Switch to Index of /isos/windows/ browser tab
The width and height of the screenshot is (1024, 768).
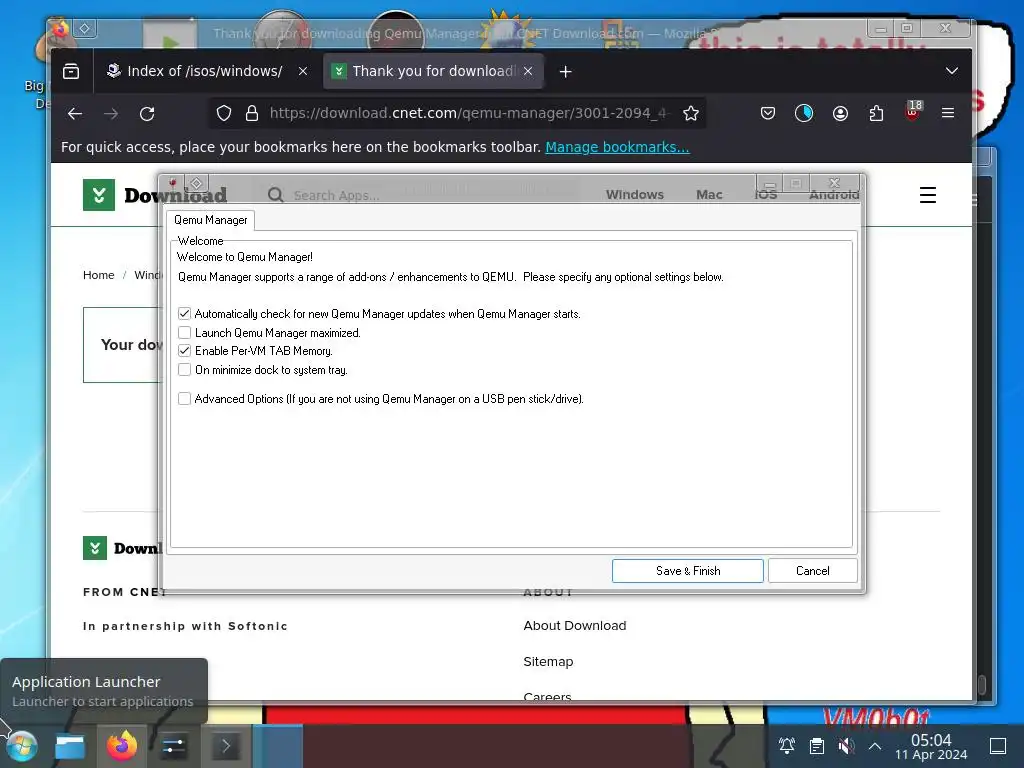pos(205,71)
